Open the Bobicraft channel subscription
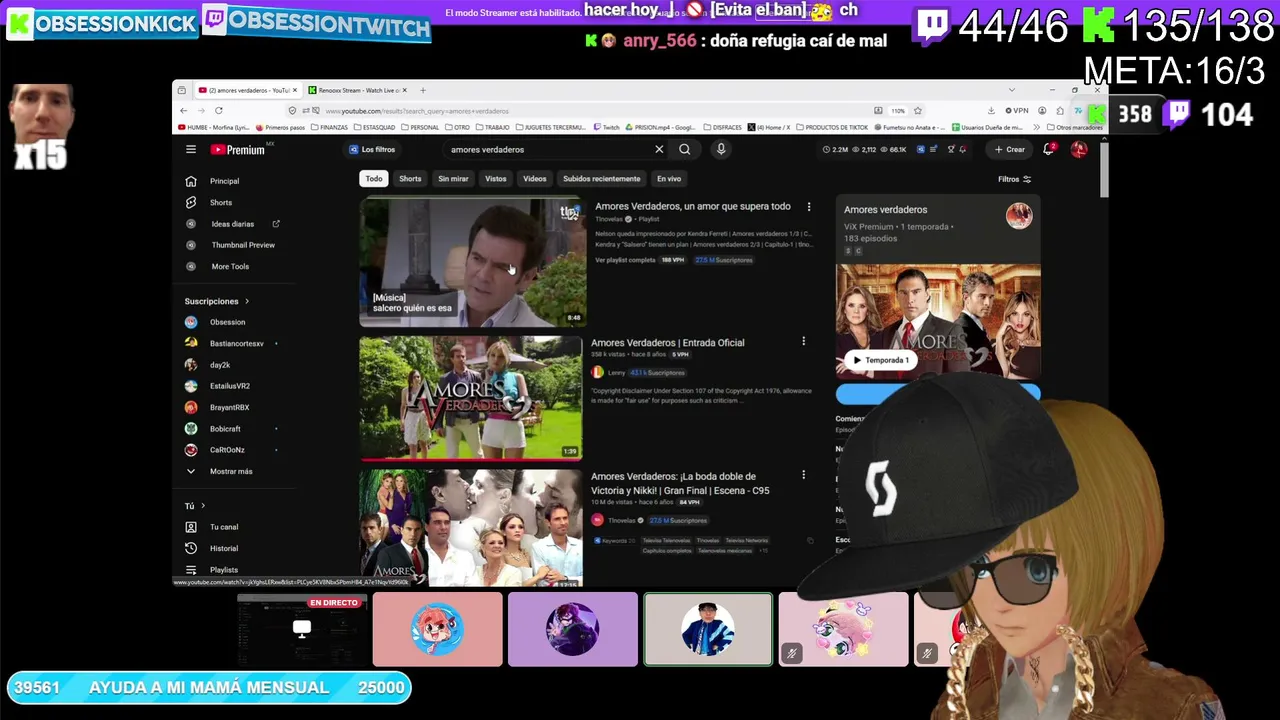Image resolution: width=1280 pixels, height=720 pixels. tap(226, 429)
